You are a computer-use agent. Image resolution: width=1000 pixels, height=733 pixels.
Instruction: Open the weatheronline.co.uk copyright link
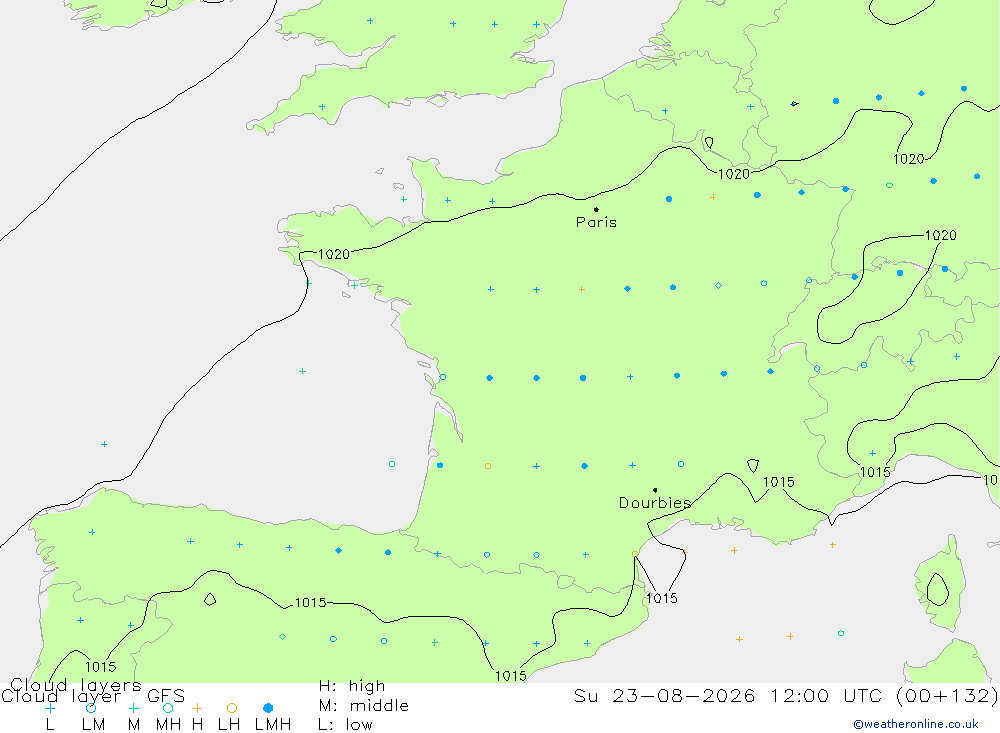[916, 724]
